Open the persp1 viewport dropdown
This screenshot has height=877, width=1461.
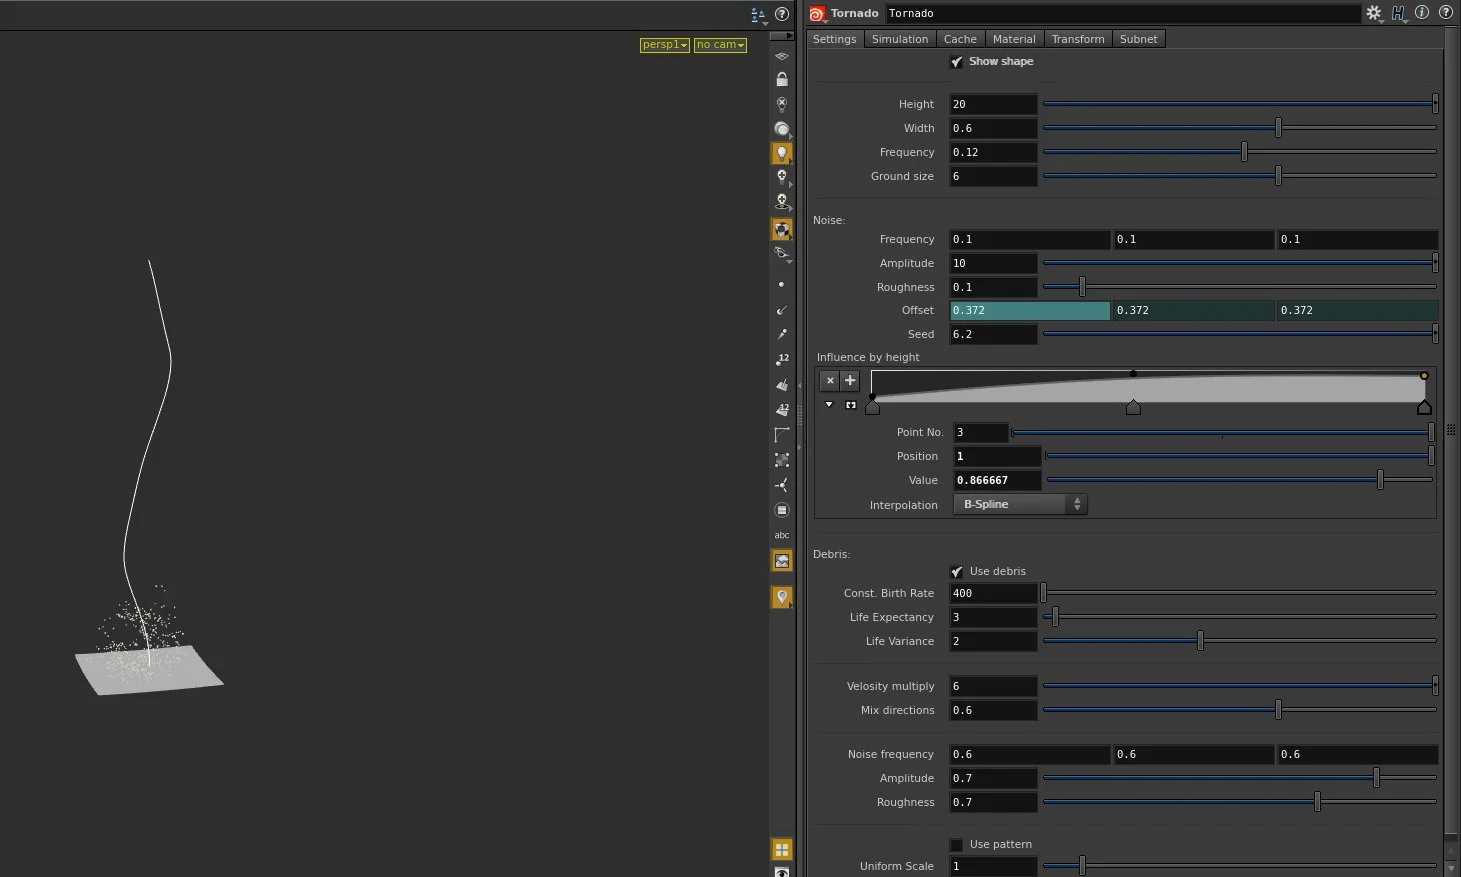(x=663, y=45)
